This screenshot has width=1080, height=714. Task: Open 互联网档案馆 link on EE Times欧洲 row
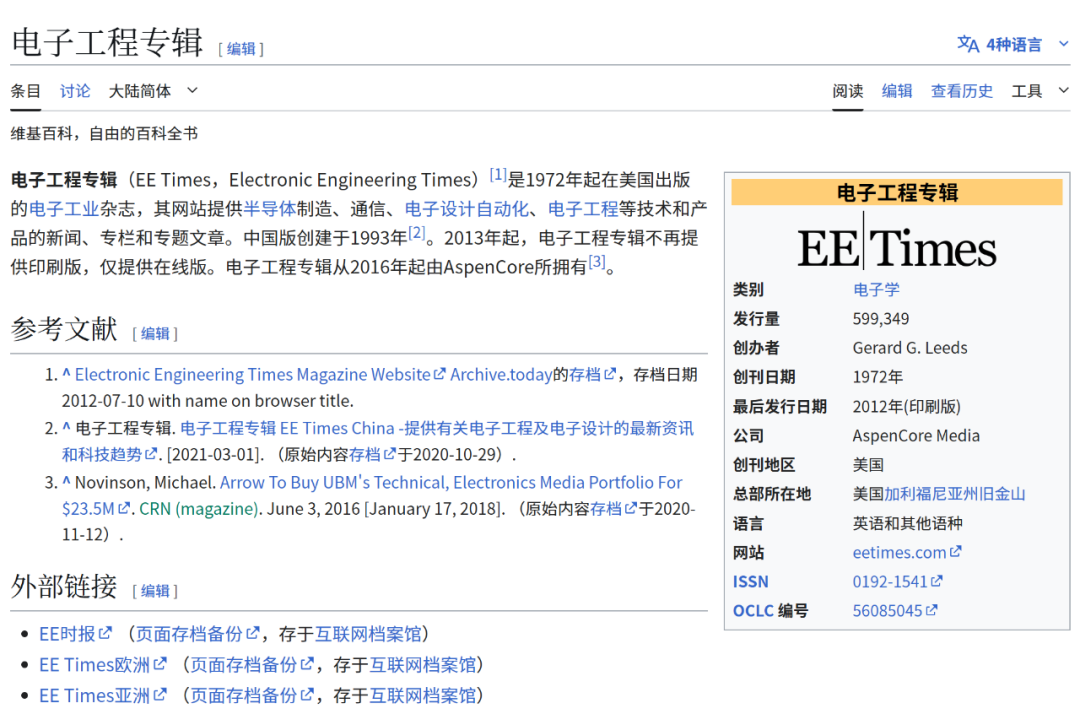422,665
